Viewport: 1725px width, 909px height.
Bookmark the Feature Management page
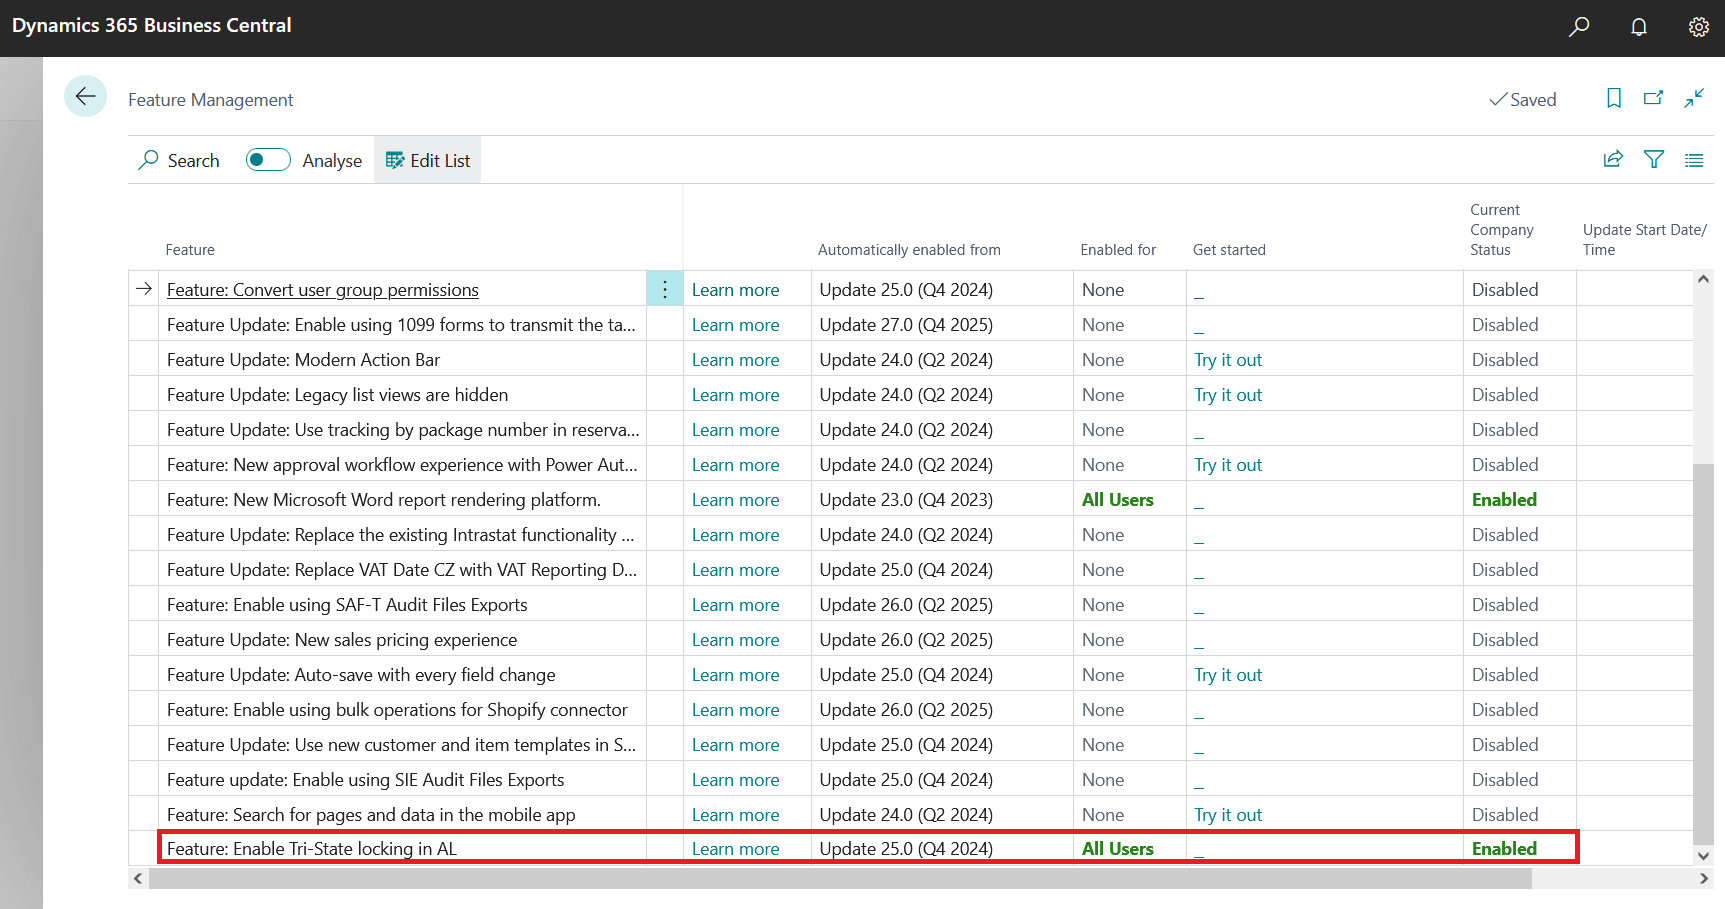click(1614, 98)
